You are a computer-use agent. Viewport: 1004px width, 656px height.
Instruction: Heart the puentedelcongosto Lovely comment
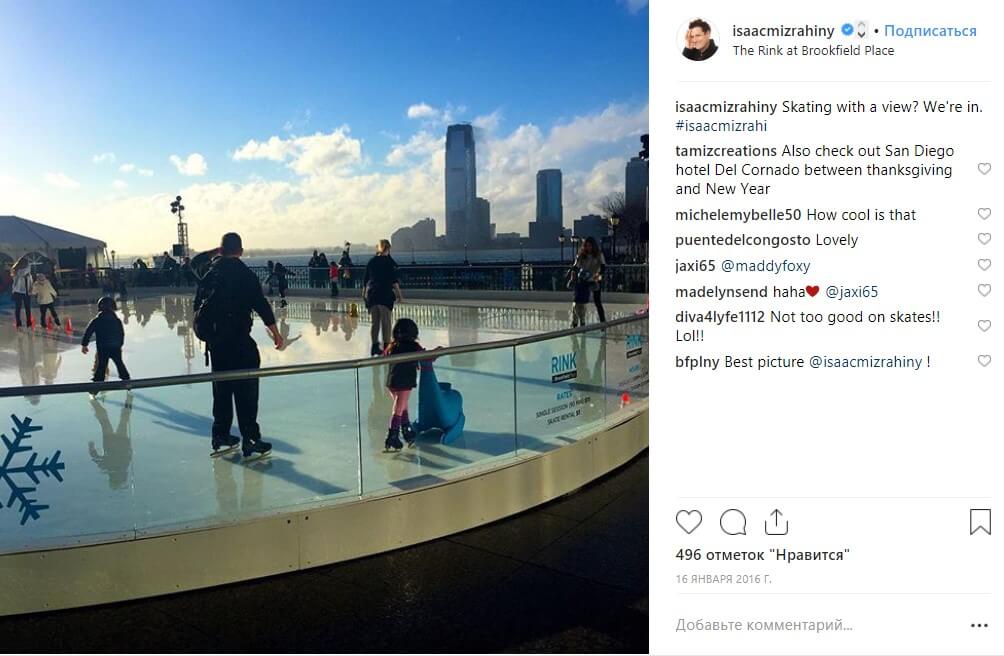click(x=984, y=239)
